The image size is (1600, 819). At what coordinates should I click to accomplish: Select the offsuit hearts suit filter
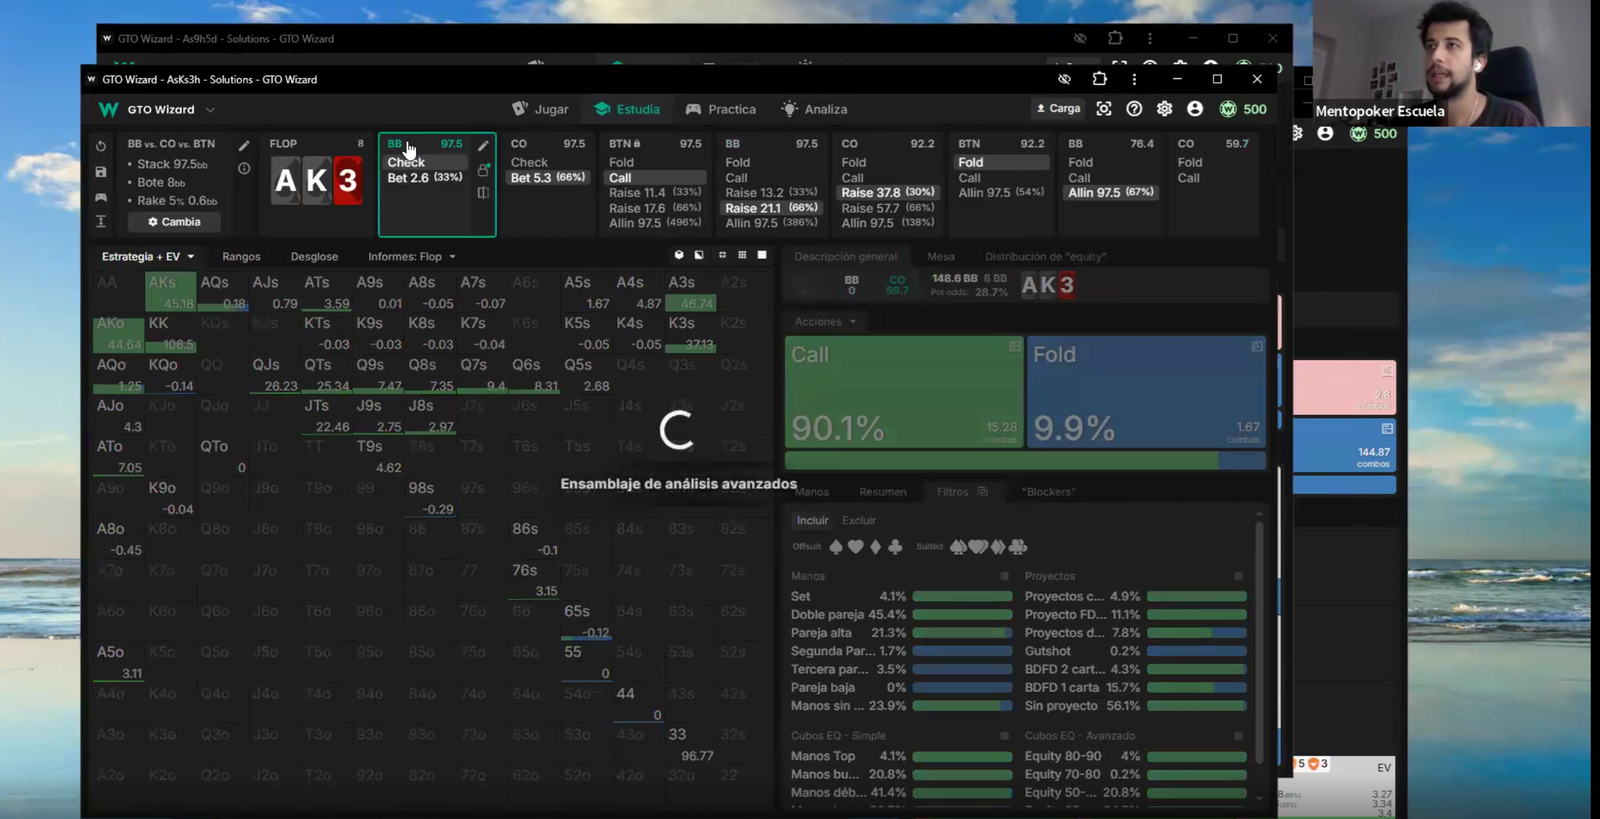856,547
